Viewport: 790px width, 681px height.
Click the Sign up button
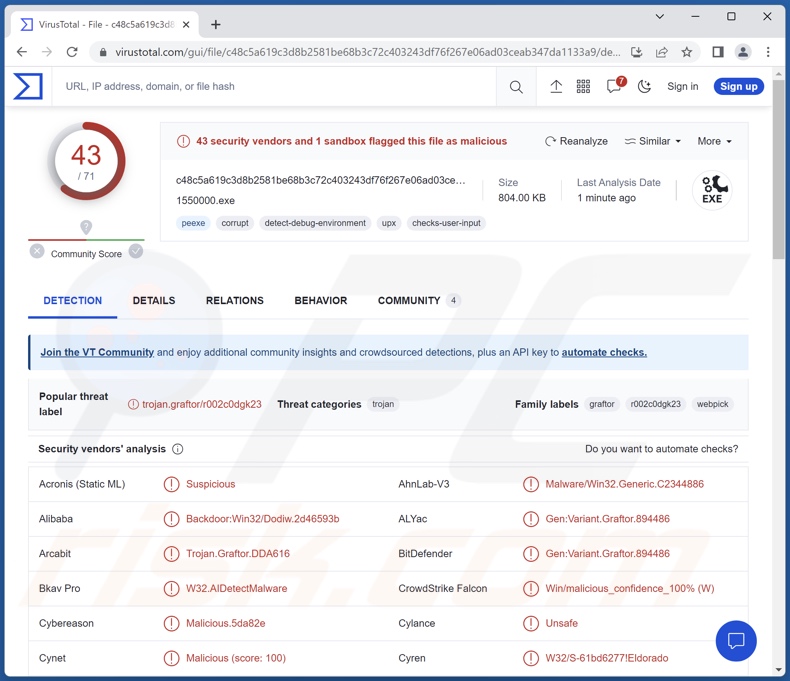click(739, 87)
